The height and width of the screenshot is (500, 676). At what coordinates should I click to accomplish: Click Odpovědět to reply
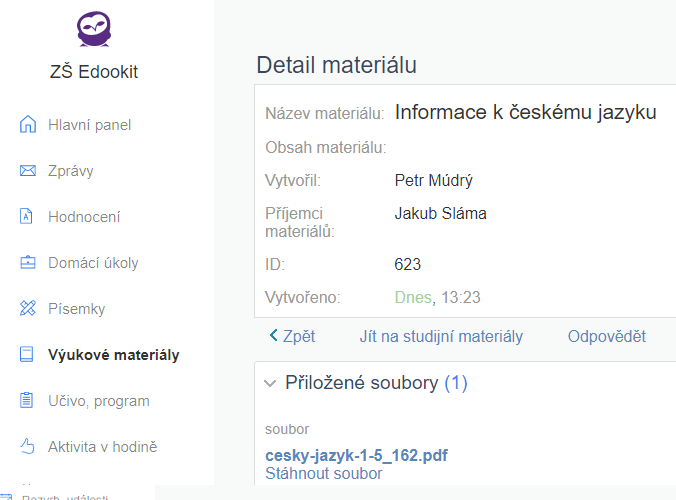point(606,337)
